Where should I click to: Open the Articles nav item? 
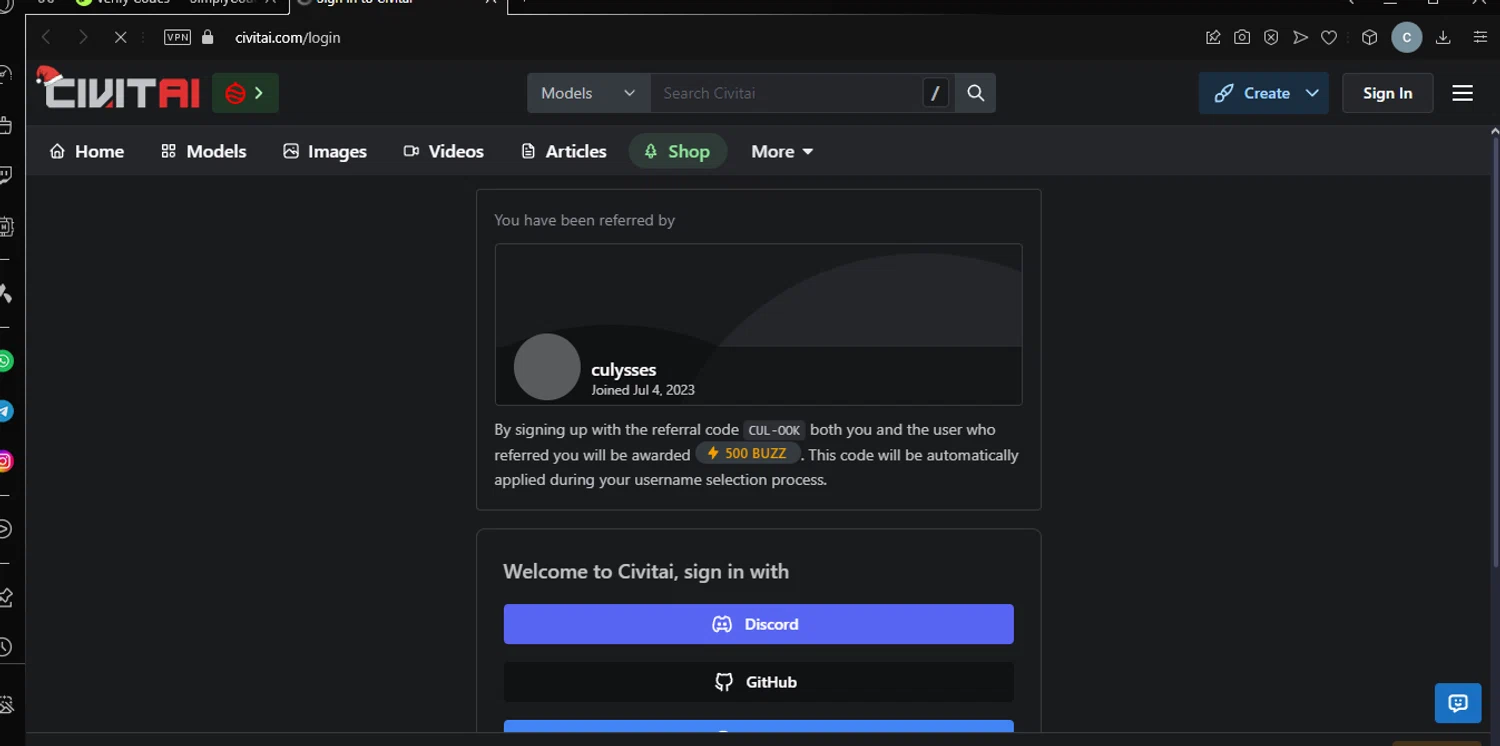[x=564, y=151]
